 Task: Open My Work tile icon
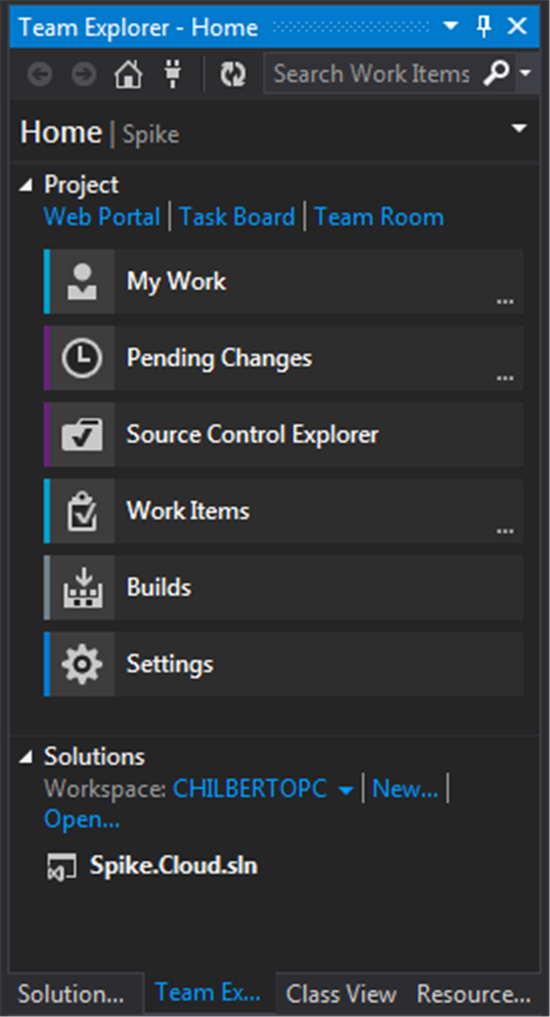(x=82, y=281)
